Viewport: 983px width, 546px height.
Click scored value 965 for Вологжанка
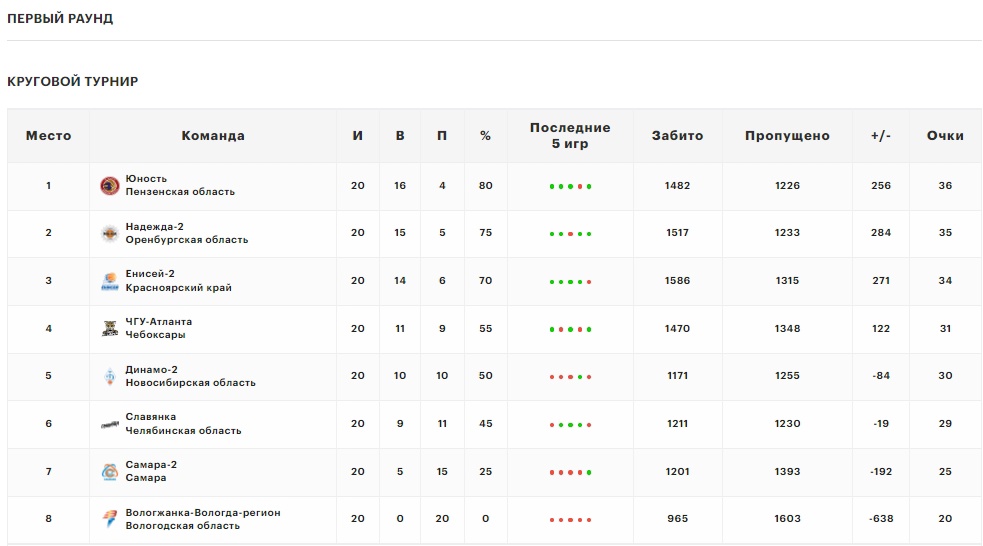(x=678, y=518)
